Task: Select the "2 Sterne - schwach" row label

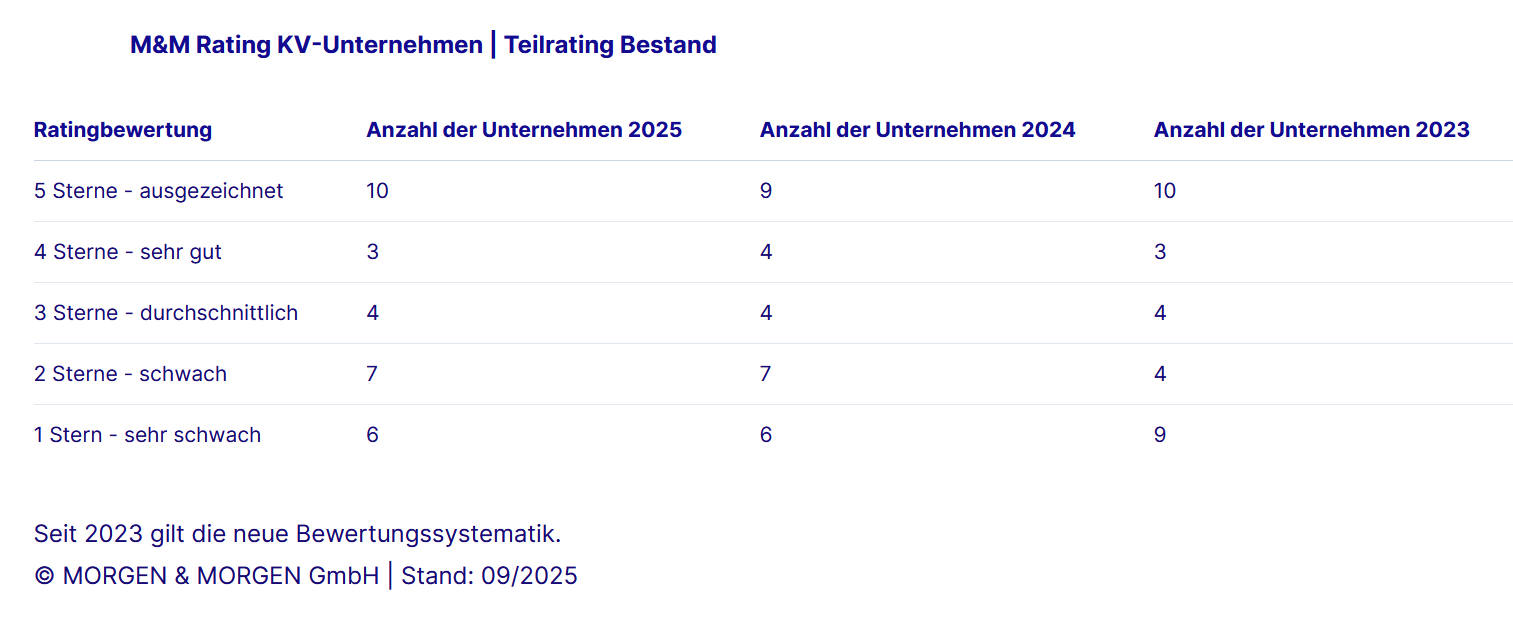Action: (x=130, y=374)
